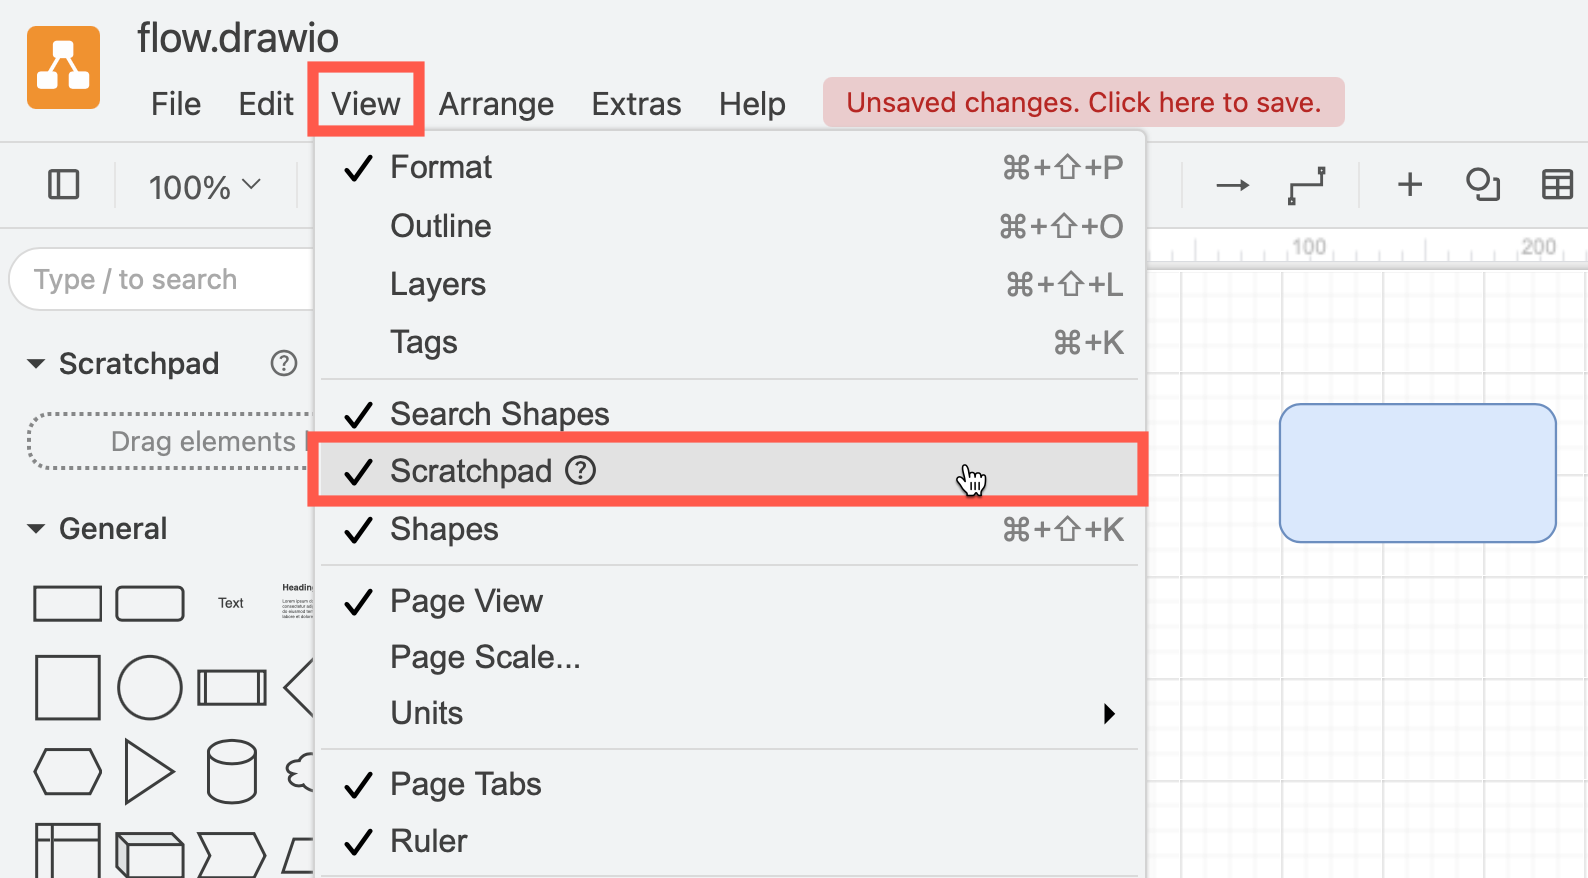Uncheck Page View in the View menu

click(x=466, y=600)
